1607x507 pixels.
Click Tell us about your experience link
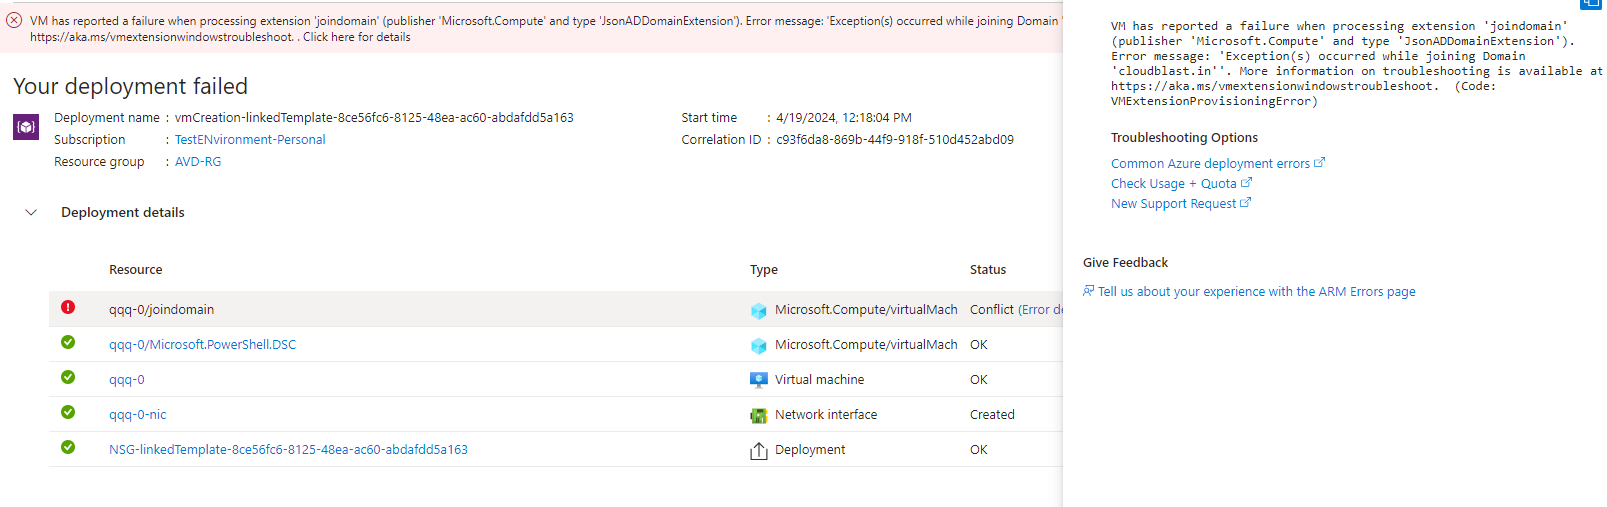tap(1256, 292)
